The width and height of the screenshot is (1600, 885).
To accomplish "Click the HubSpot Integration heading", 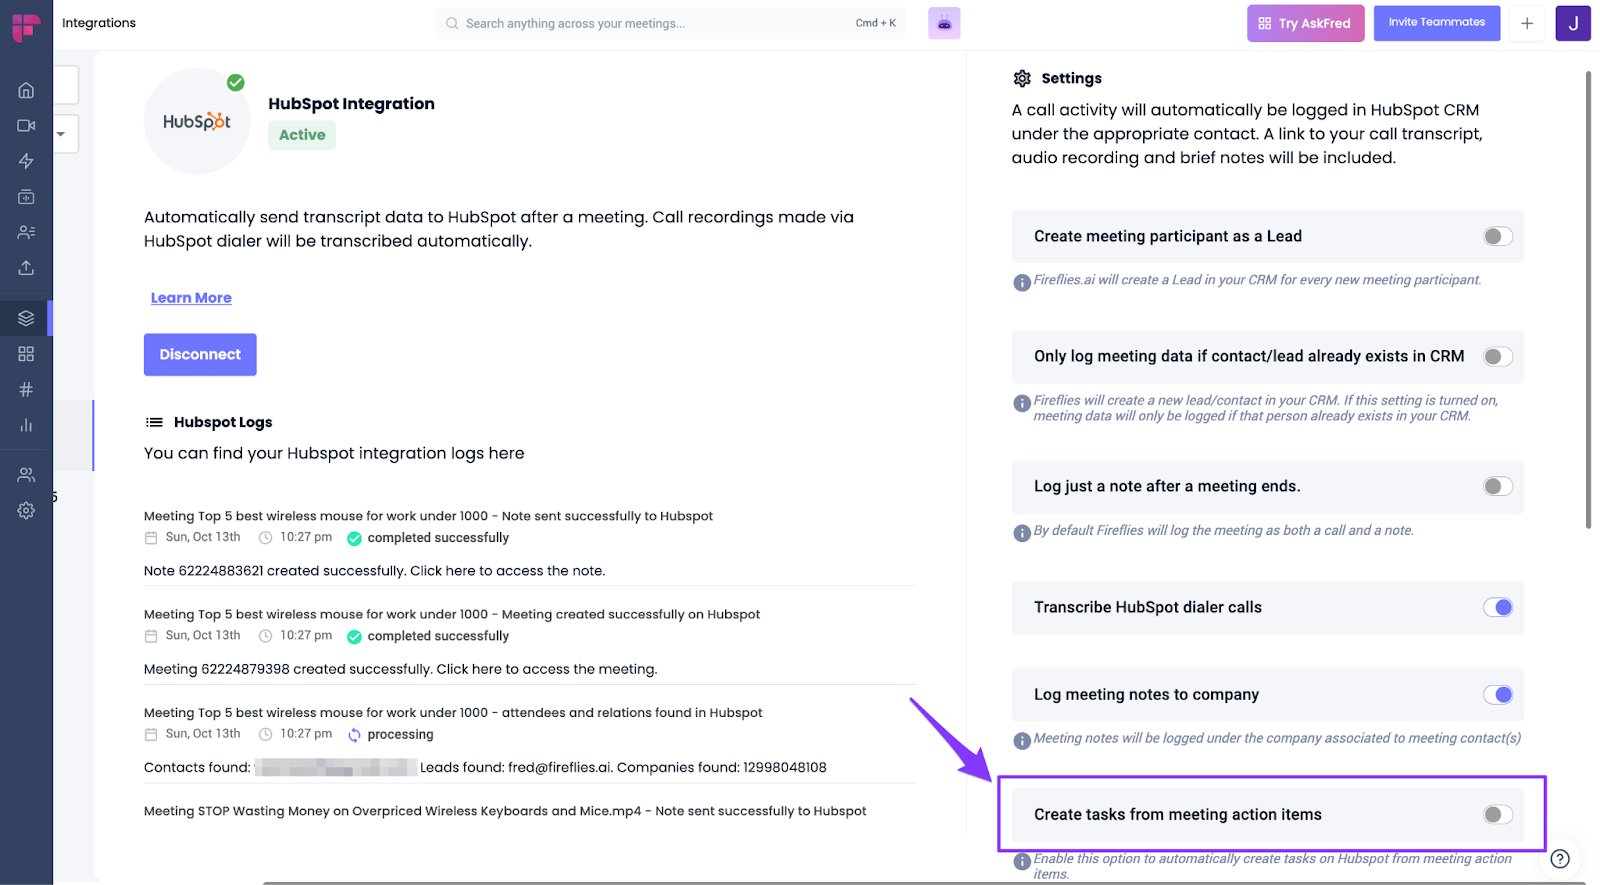I will (351, 103).
